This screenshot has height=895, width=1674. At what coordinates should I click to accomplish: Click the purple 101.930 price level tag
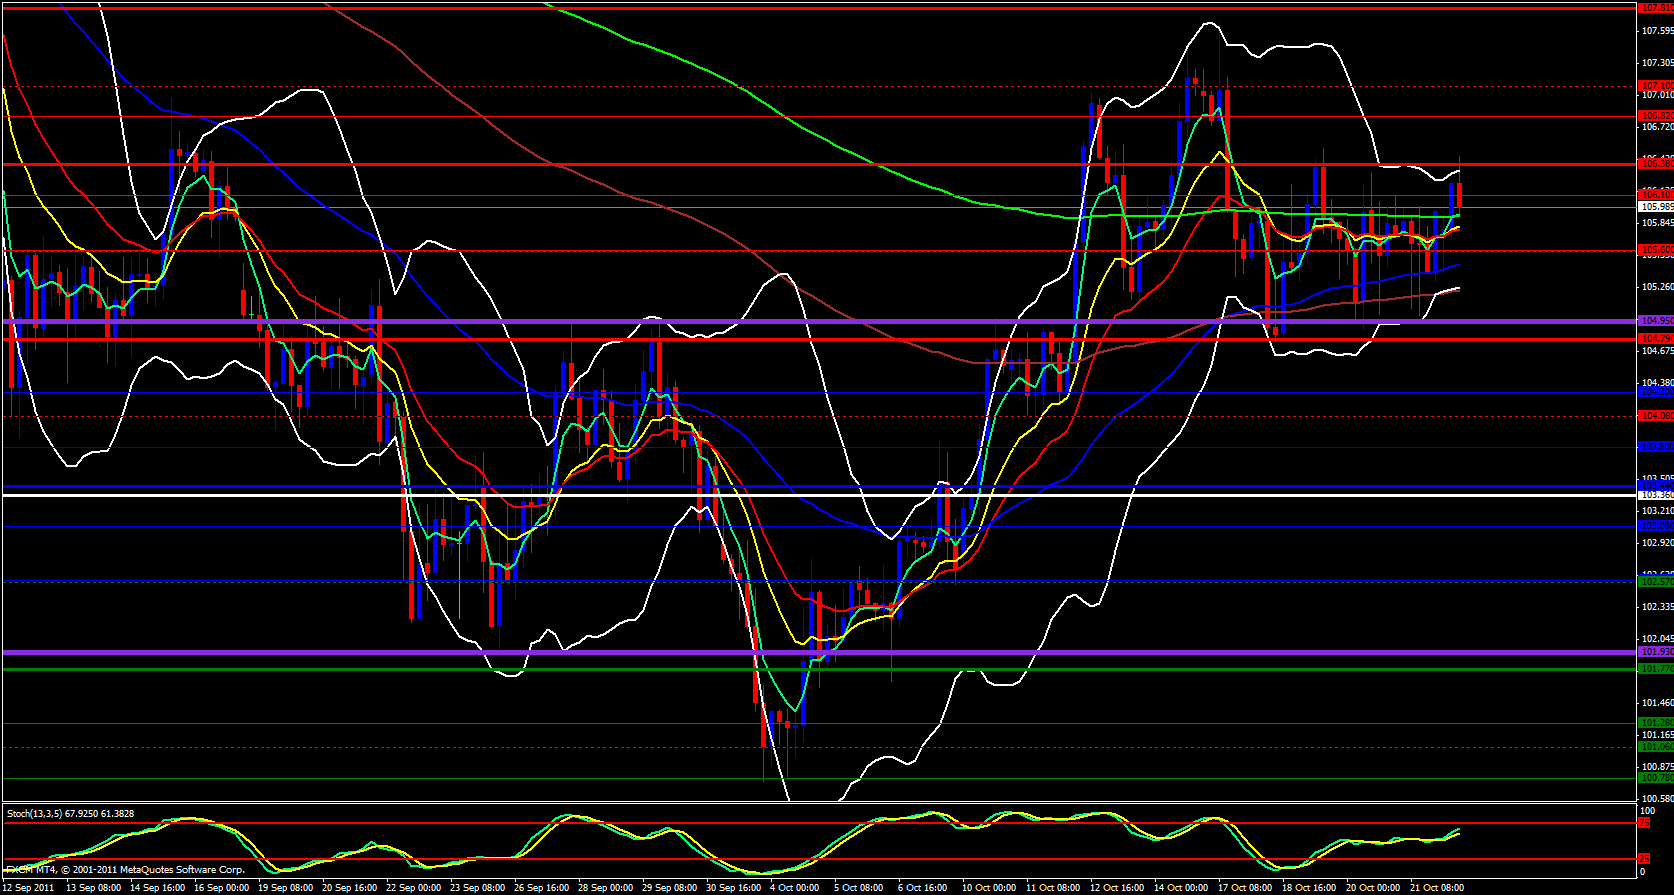point(1655,652)
